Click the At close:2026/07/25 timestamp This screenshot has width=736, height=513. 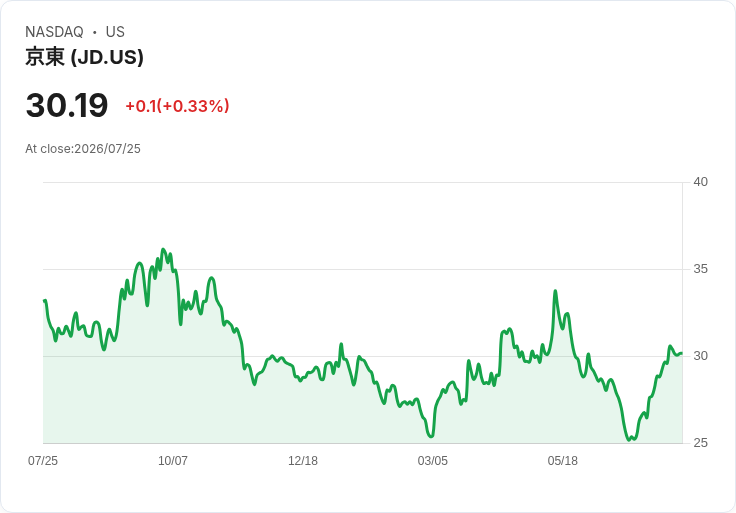(83, 149)
